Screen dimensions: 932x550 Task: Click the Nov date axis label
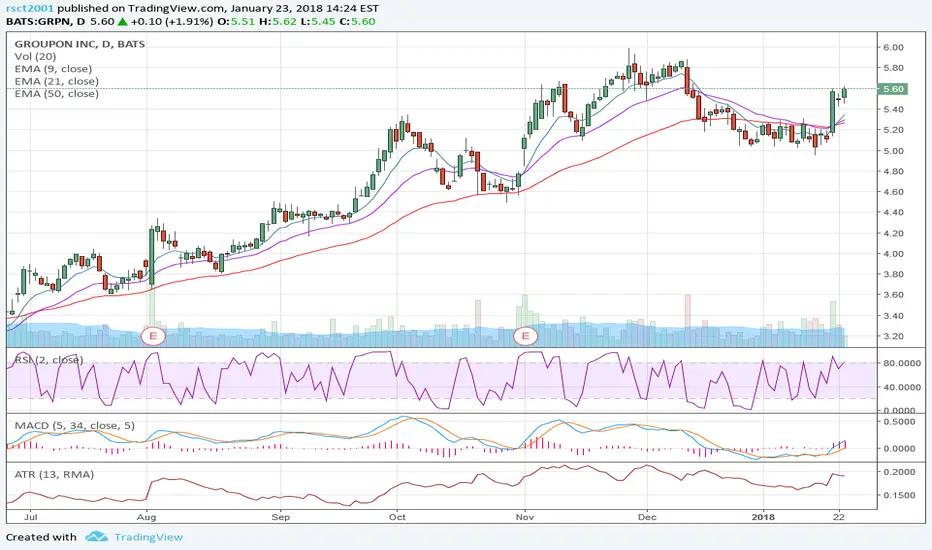(x=525, y=517)
